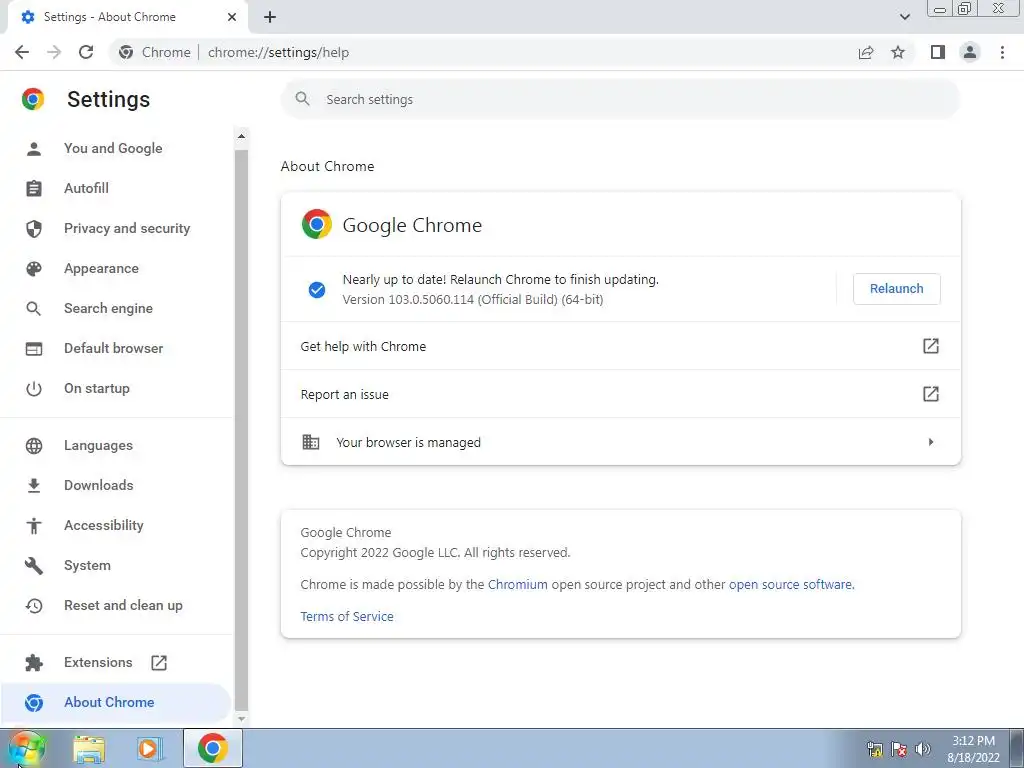Image resolution: width=1024 pixels, height=768 pixels.
Task: Click the external link icon next to Extensions
Action: pos(159,663)
